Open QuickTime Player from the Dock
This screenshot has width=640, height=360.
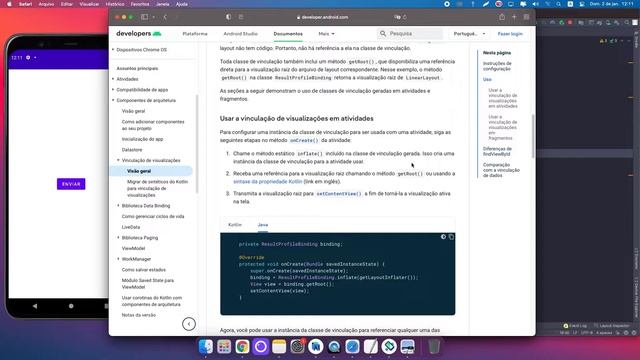point(334,347)
